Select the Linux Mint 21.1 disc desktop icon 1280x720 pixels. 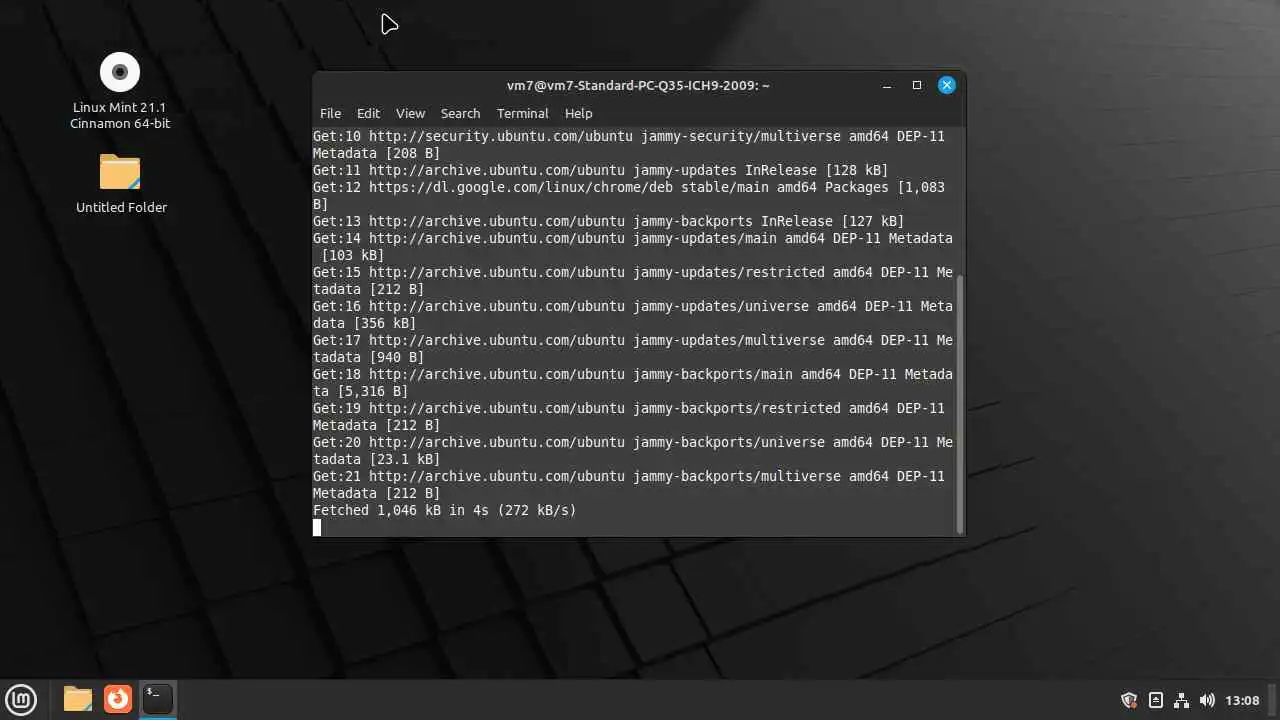[x=120, y=72]
